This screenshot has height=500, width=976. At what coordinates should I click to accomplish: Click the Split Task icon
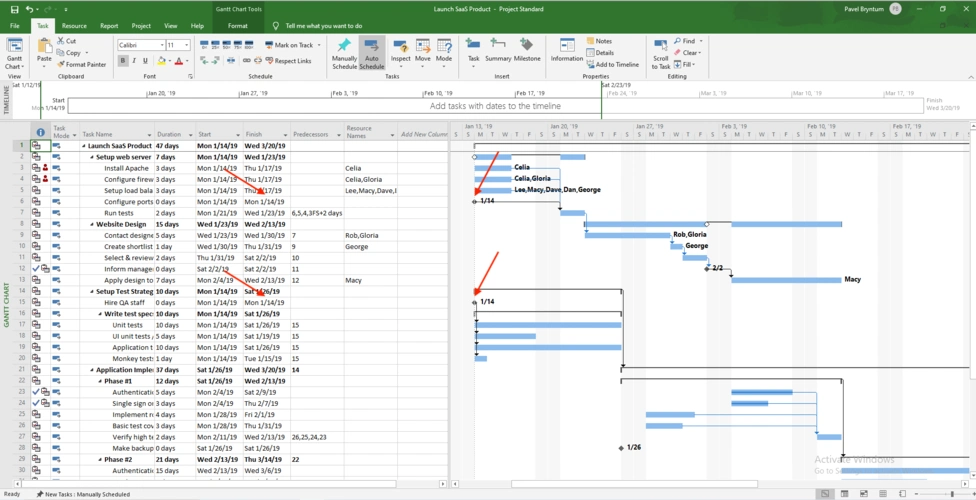tap(231, 60)
